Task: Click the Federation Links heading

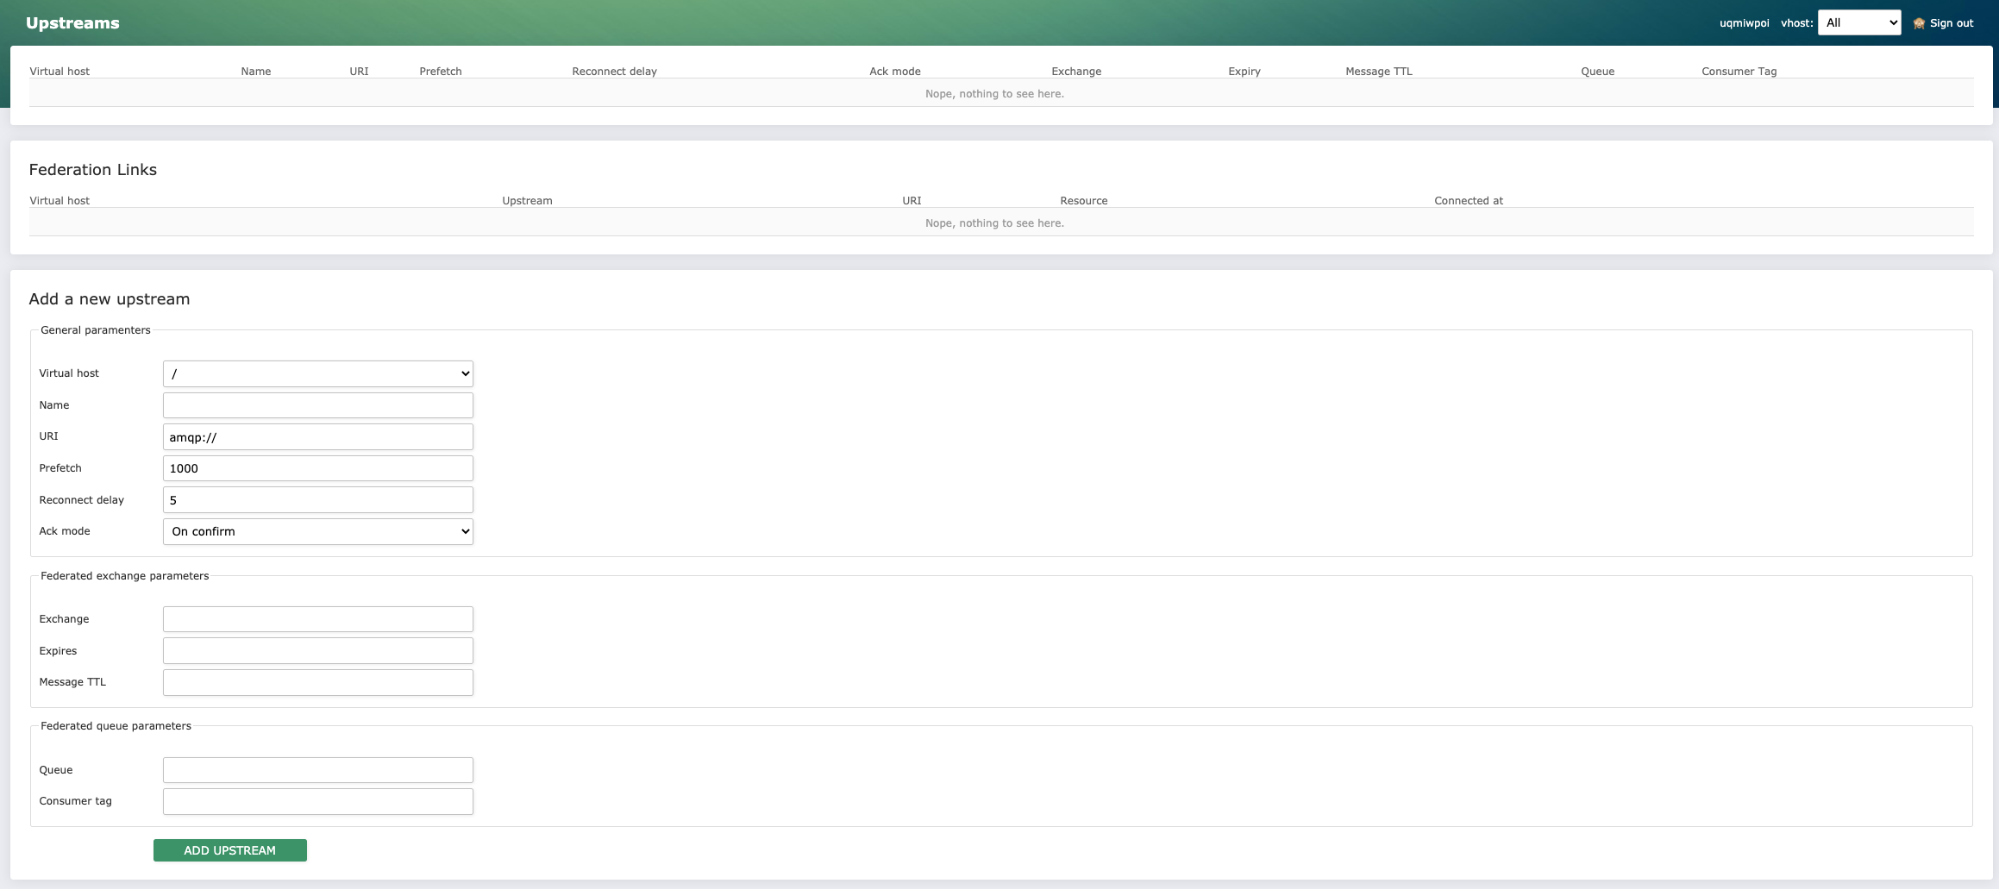Action: pyautogui.click(x=93, y=170)
